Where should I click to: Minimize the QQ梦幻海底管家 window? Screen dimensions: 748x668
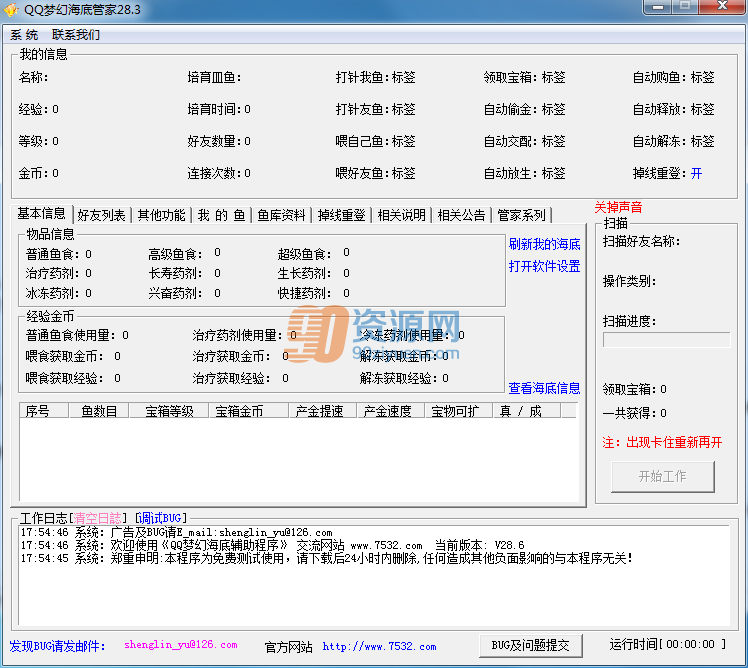pos(658,7)
